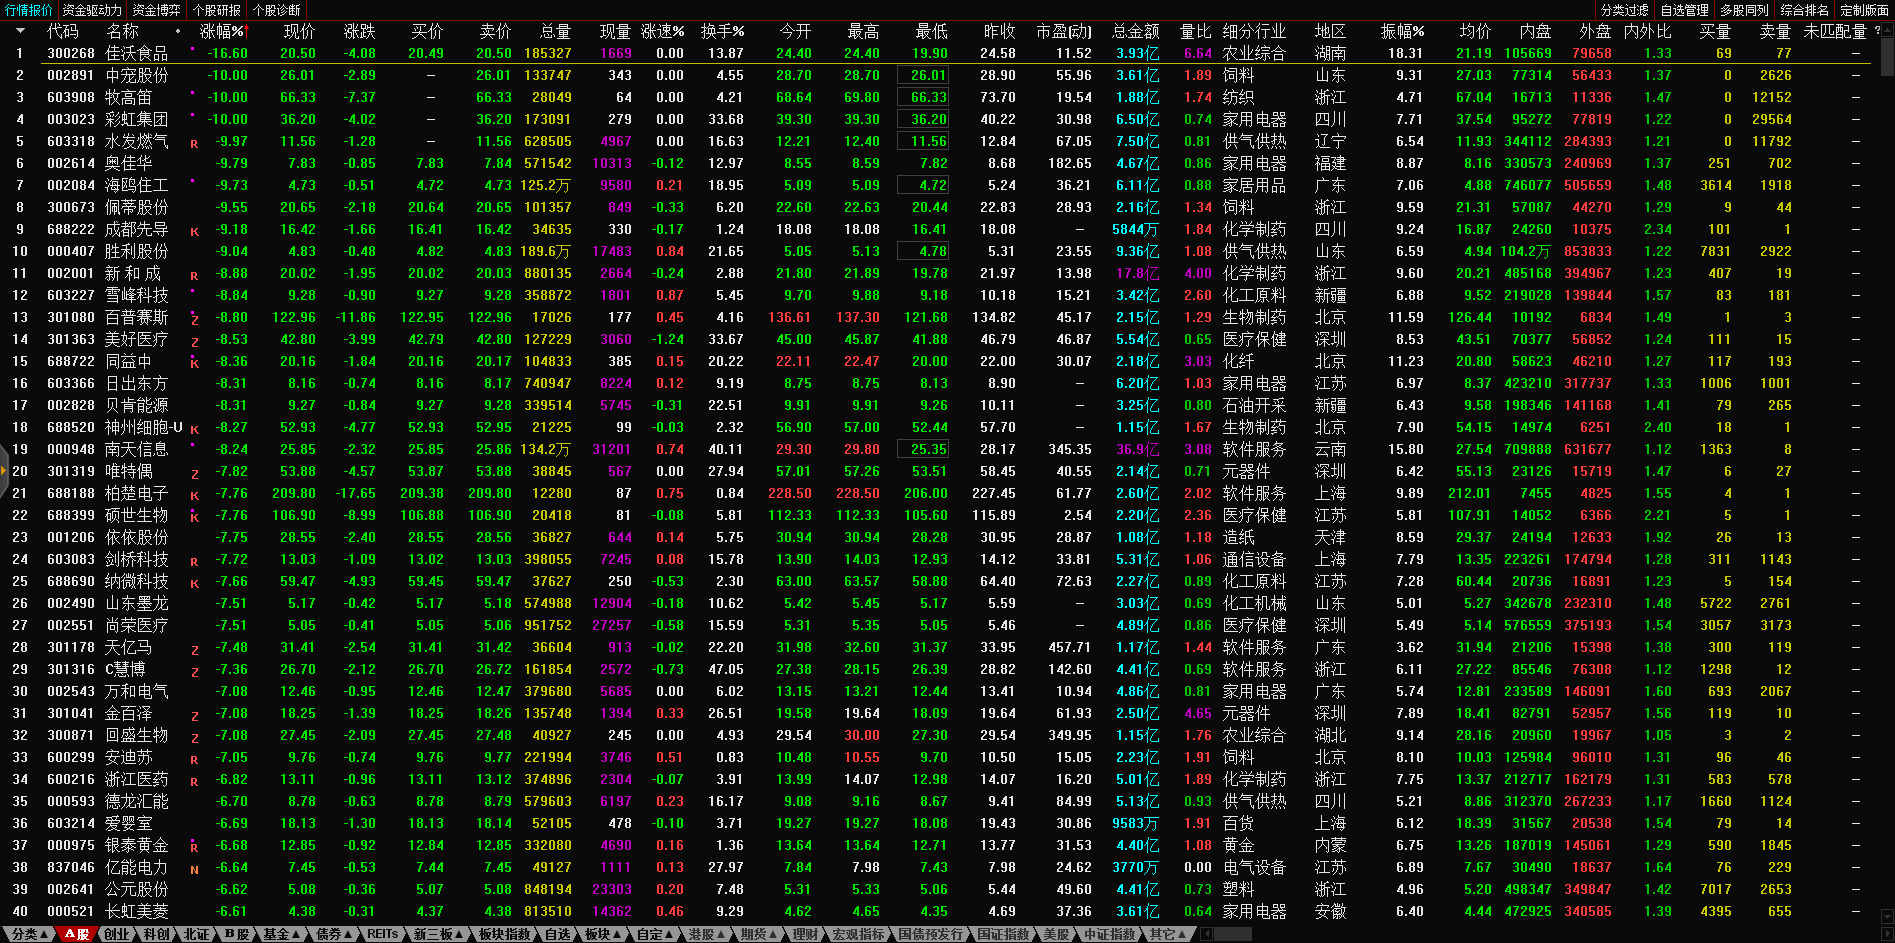Click the scroll-down arrow of vertical scrollbar

(x=1887, y=916)
